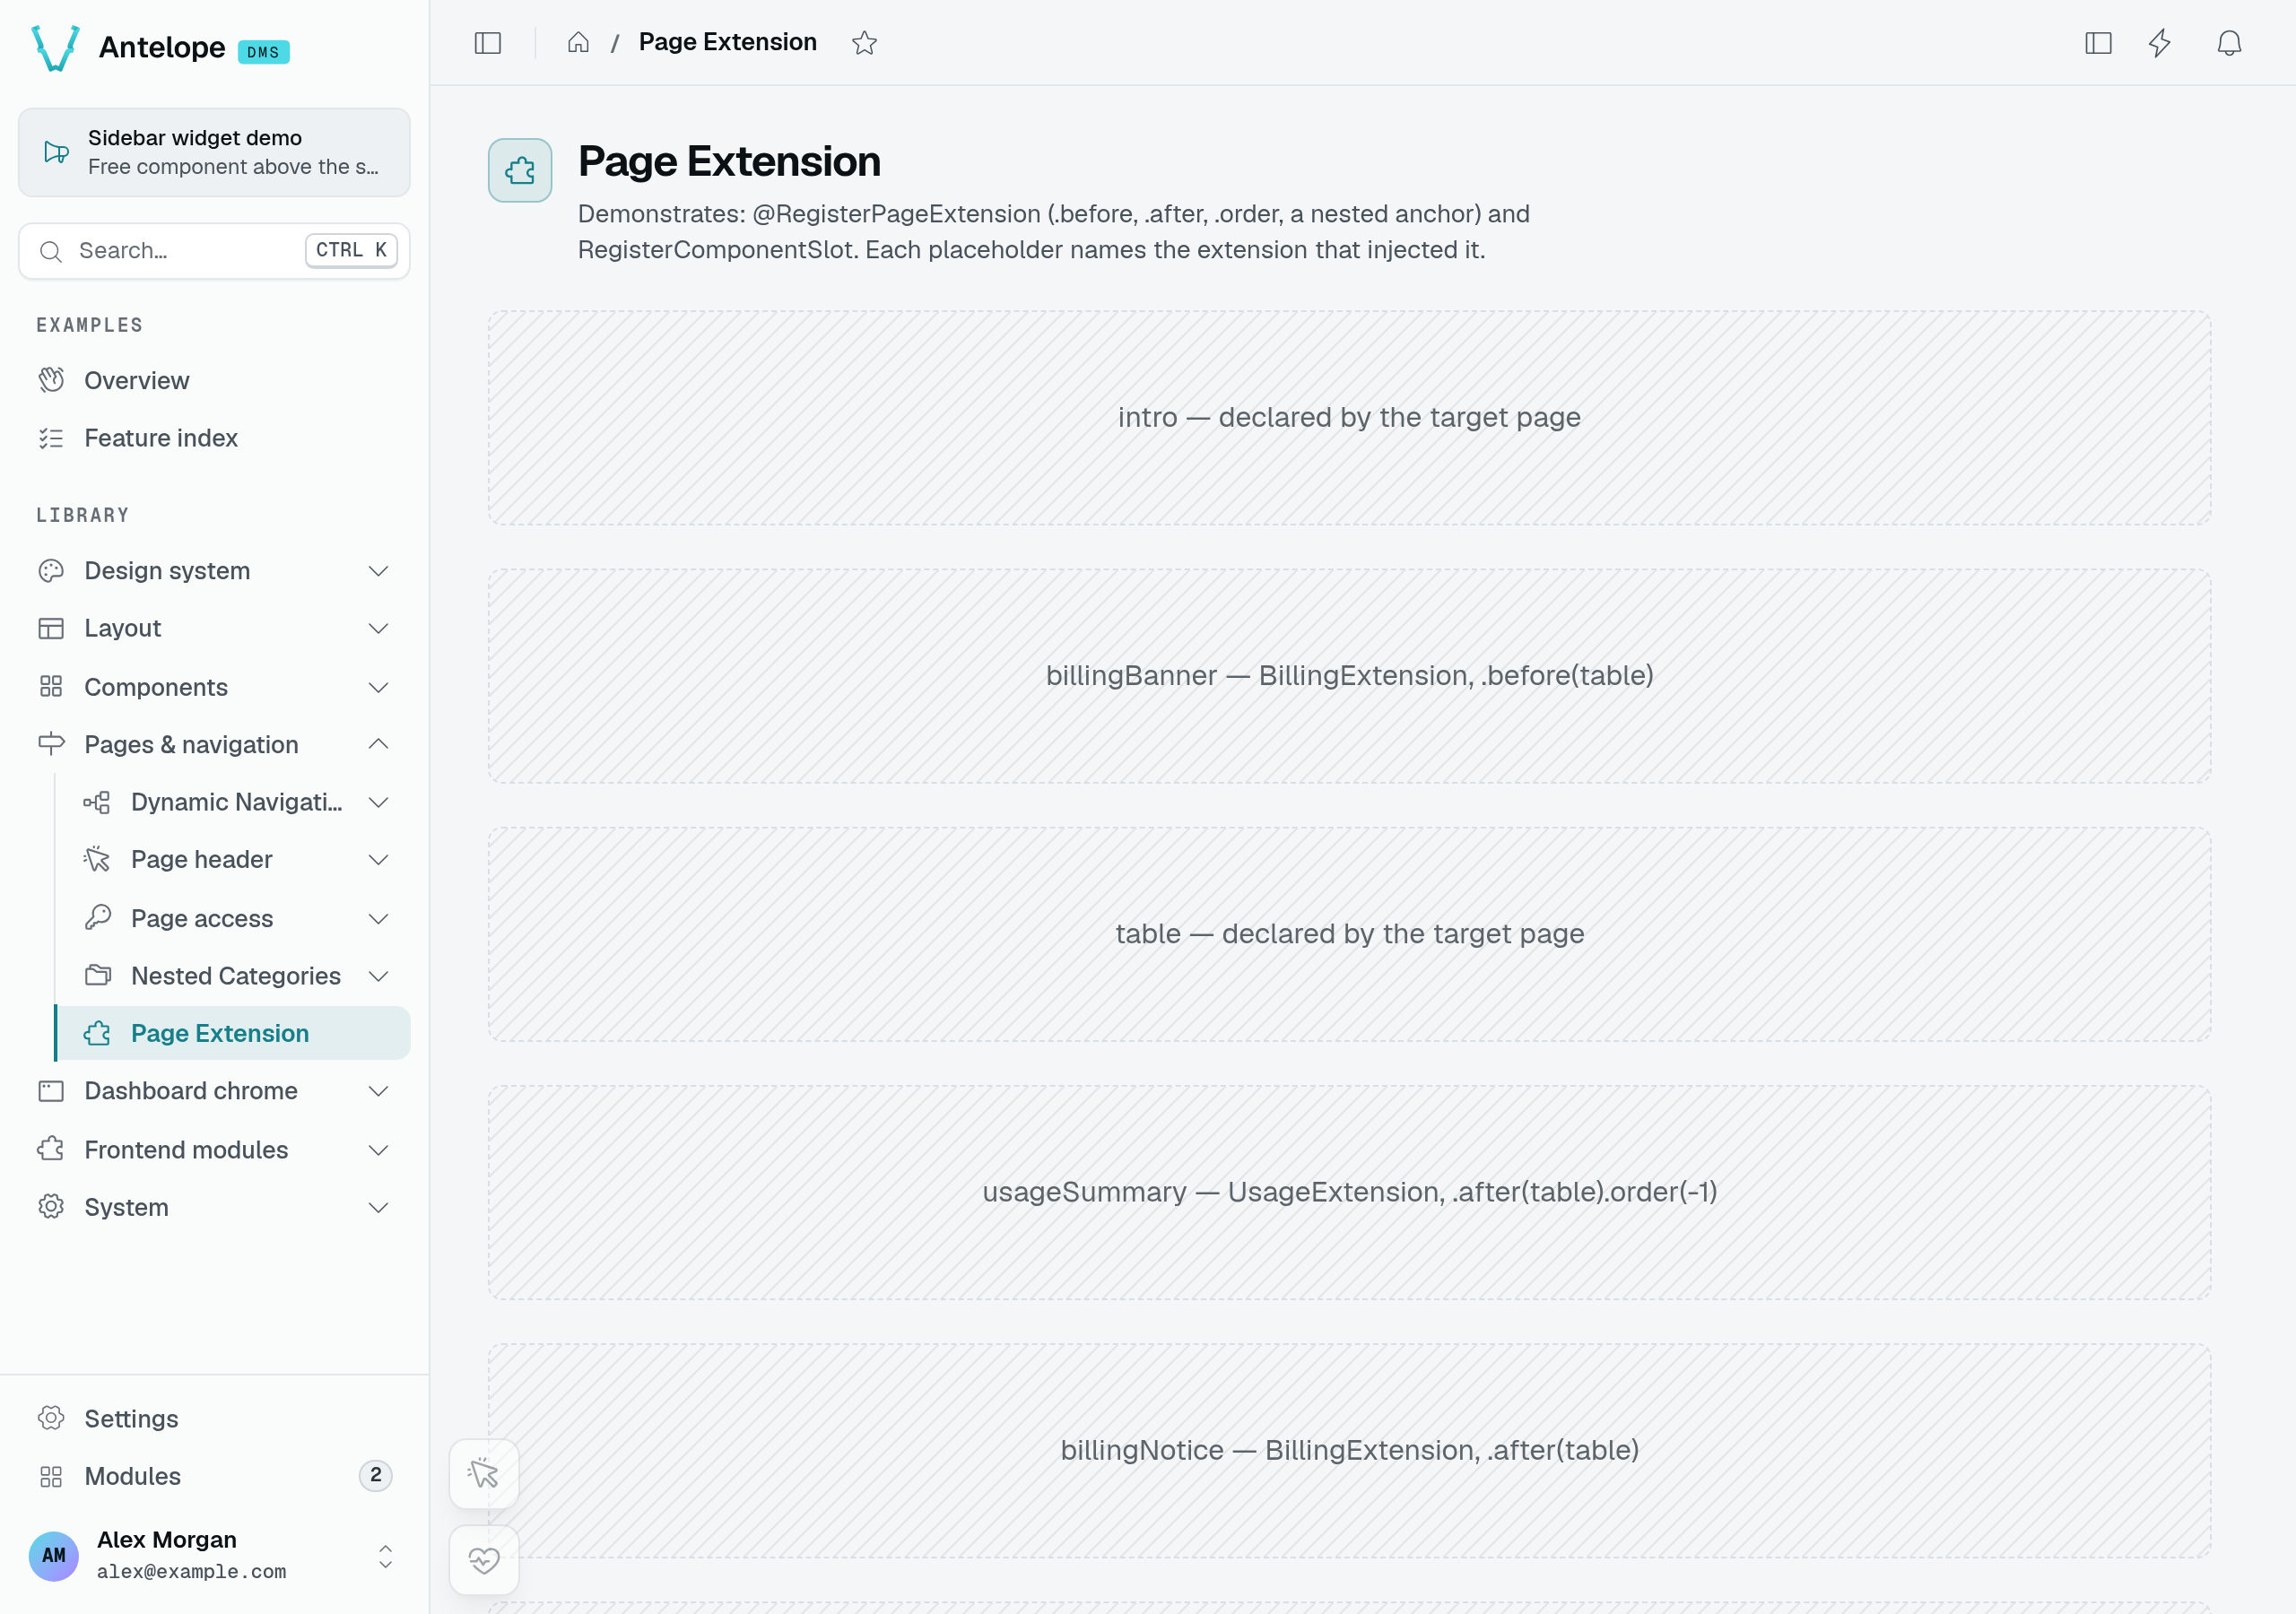Viewport: 2296px width, 1614px height.
Task: Go to home via breadcrumb icon
Action: coord(578,43)
